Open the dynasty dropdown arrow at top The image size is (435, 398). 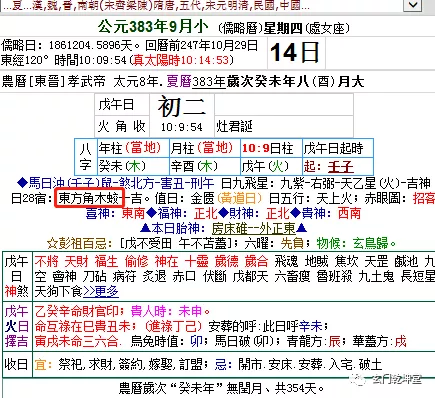click(x=413, y=5)
